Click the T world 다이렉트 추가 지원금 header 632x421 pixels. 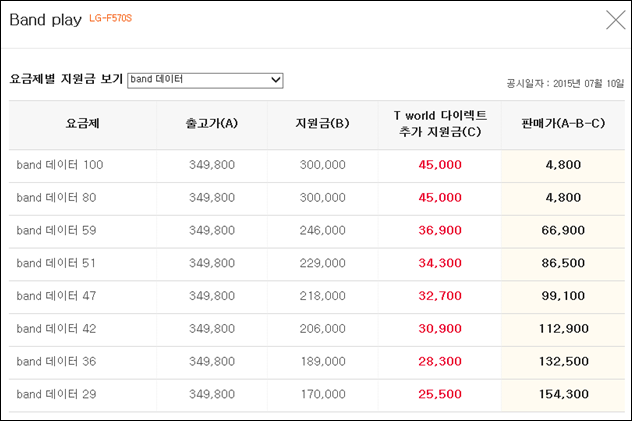point(440,124)
